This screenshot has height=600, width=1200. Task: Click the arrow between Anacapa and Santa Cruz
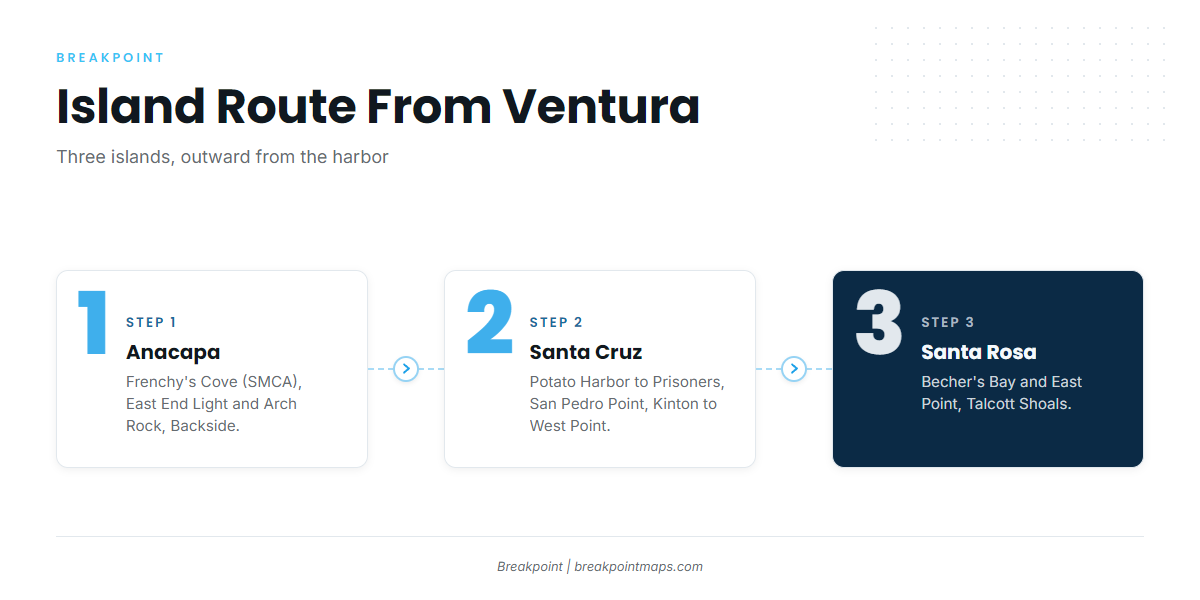[406, 369]
